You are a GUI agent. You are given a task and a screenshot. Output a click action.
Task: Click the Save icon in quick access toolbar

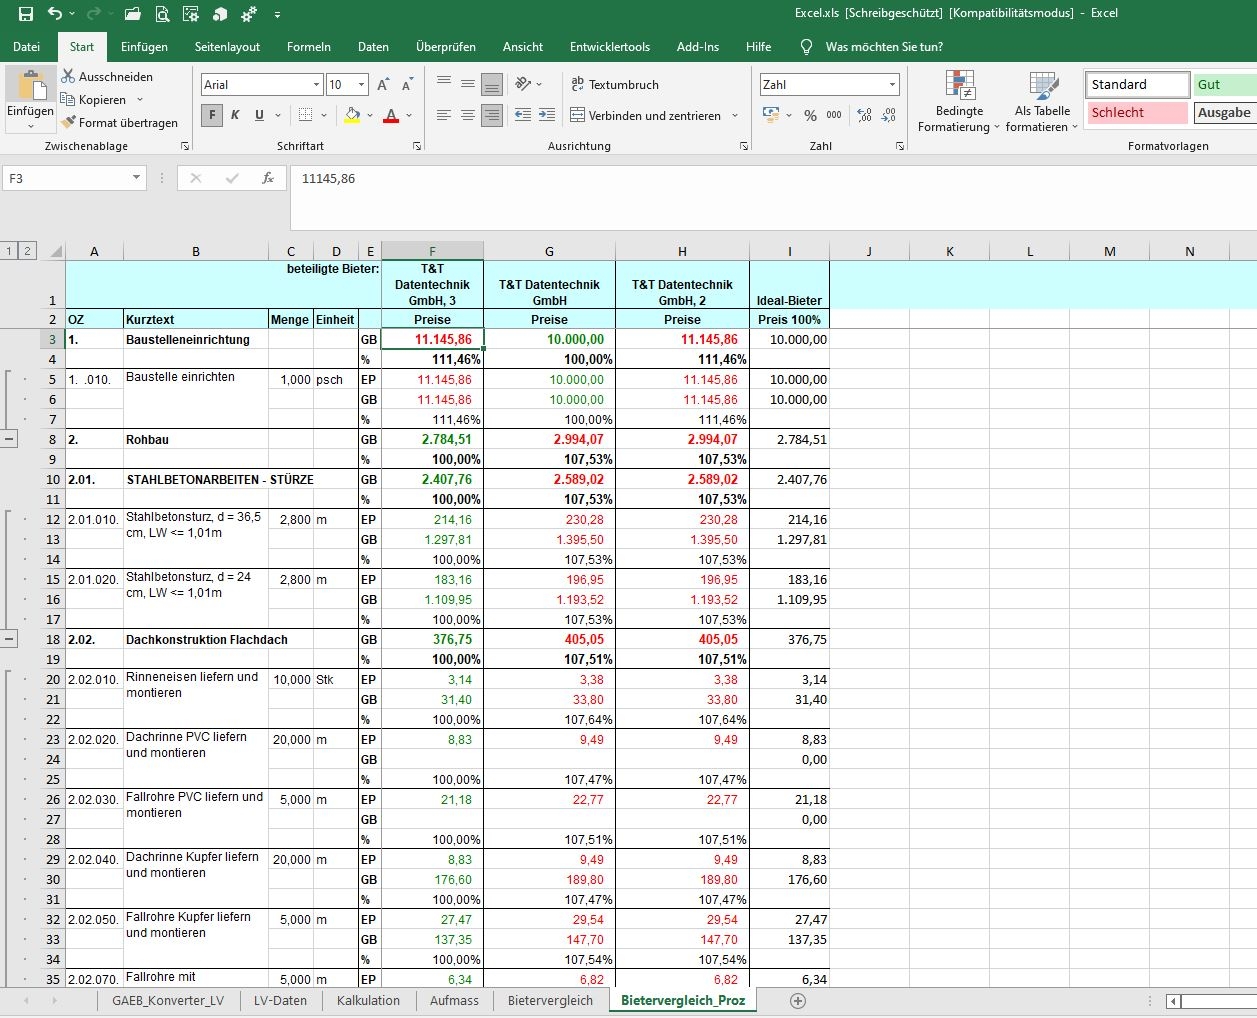26,14
